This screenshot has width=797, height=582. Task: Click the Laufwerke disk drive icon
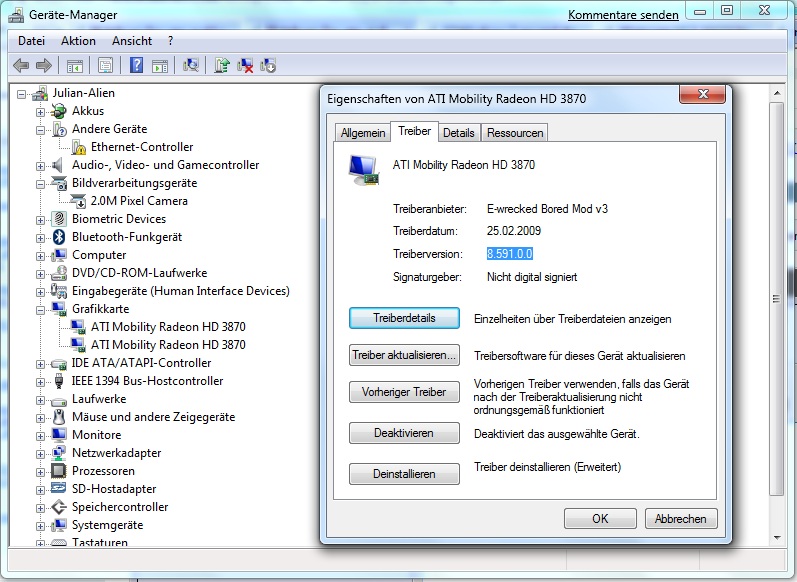click(x=59, y=401)
